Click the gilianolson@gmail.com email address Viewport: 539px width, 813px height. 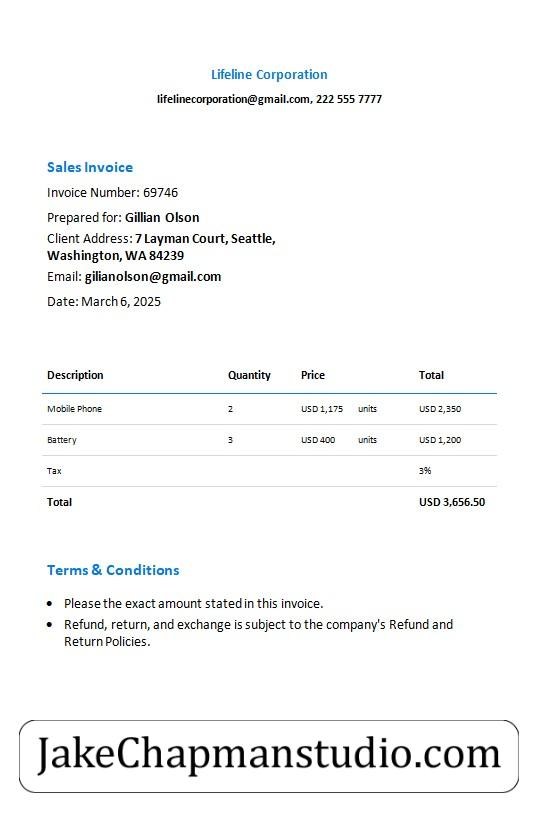coord(153,276)
